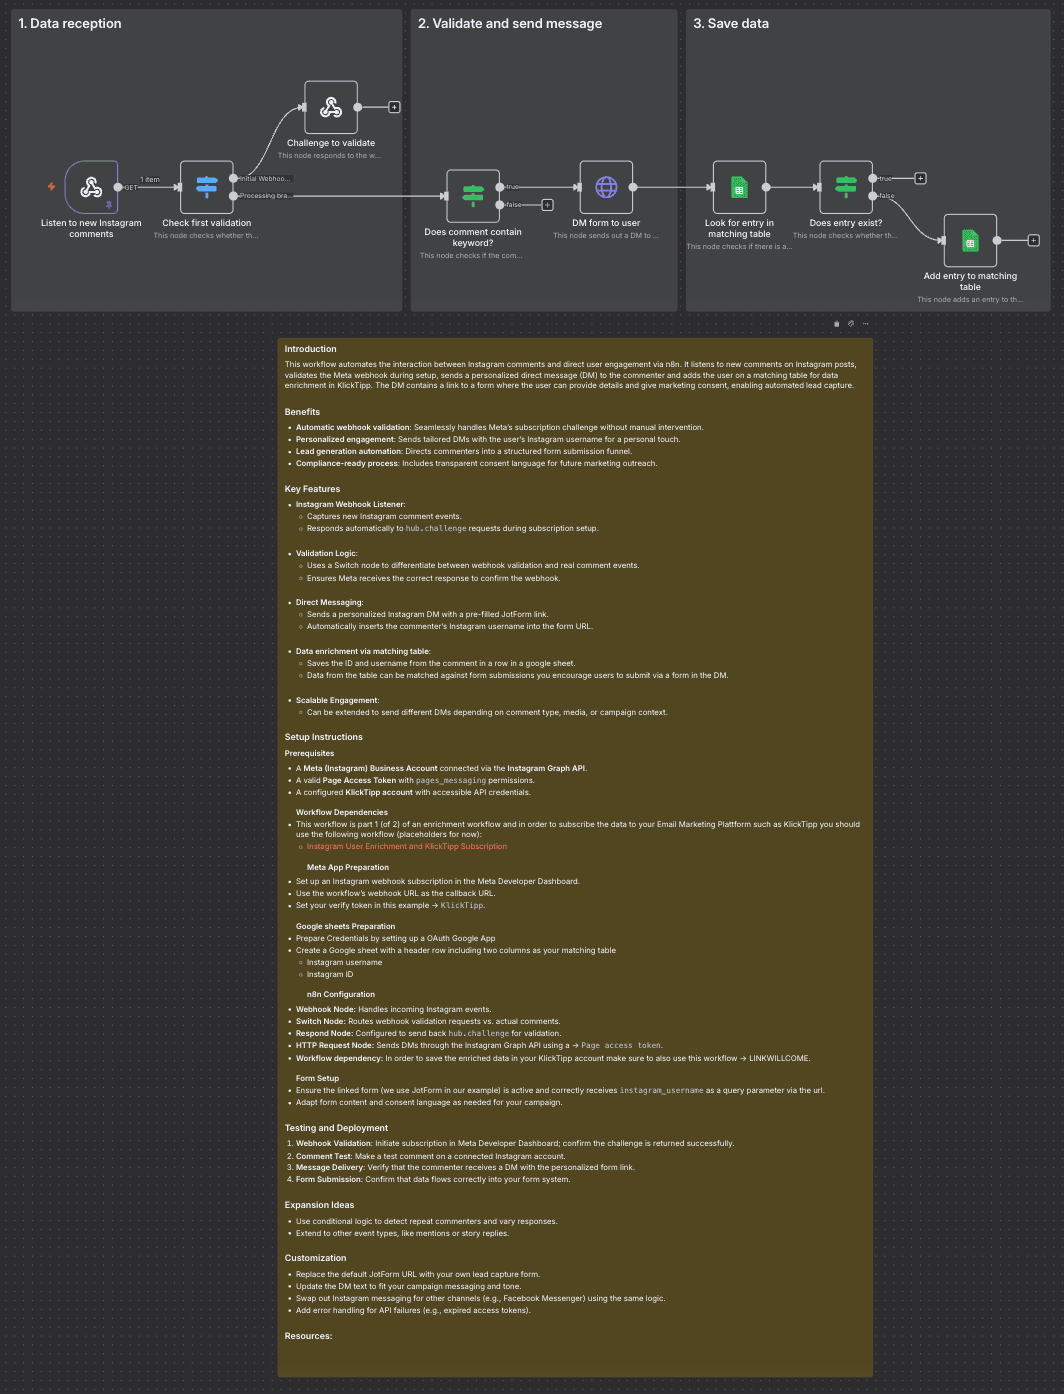The height and width of the screenshot is (1394, 1064).
Task: Add node on keyword false branch
Action: click(548, 205)
